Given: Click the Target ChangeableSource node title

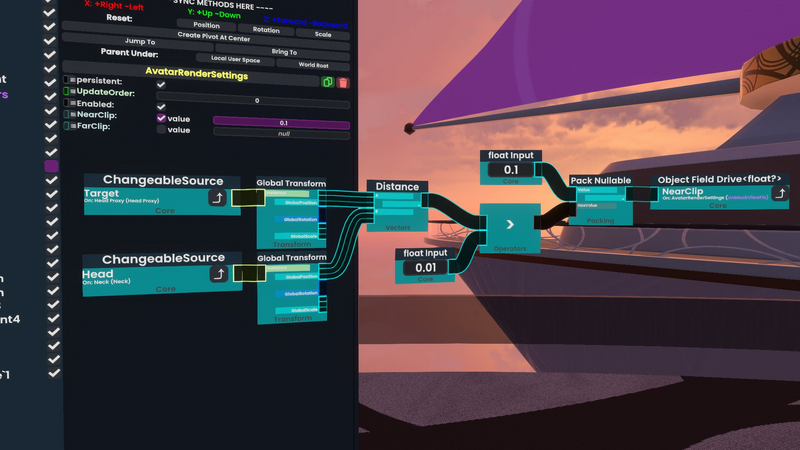Looking at the screenshot, I should 163,181.
